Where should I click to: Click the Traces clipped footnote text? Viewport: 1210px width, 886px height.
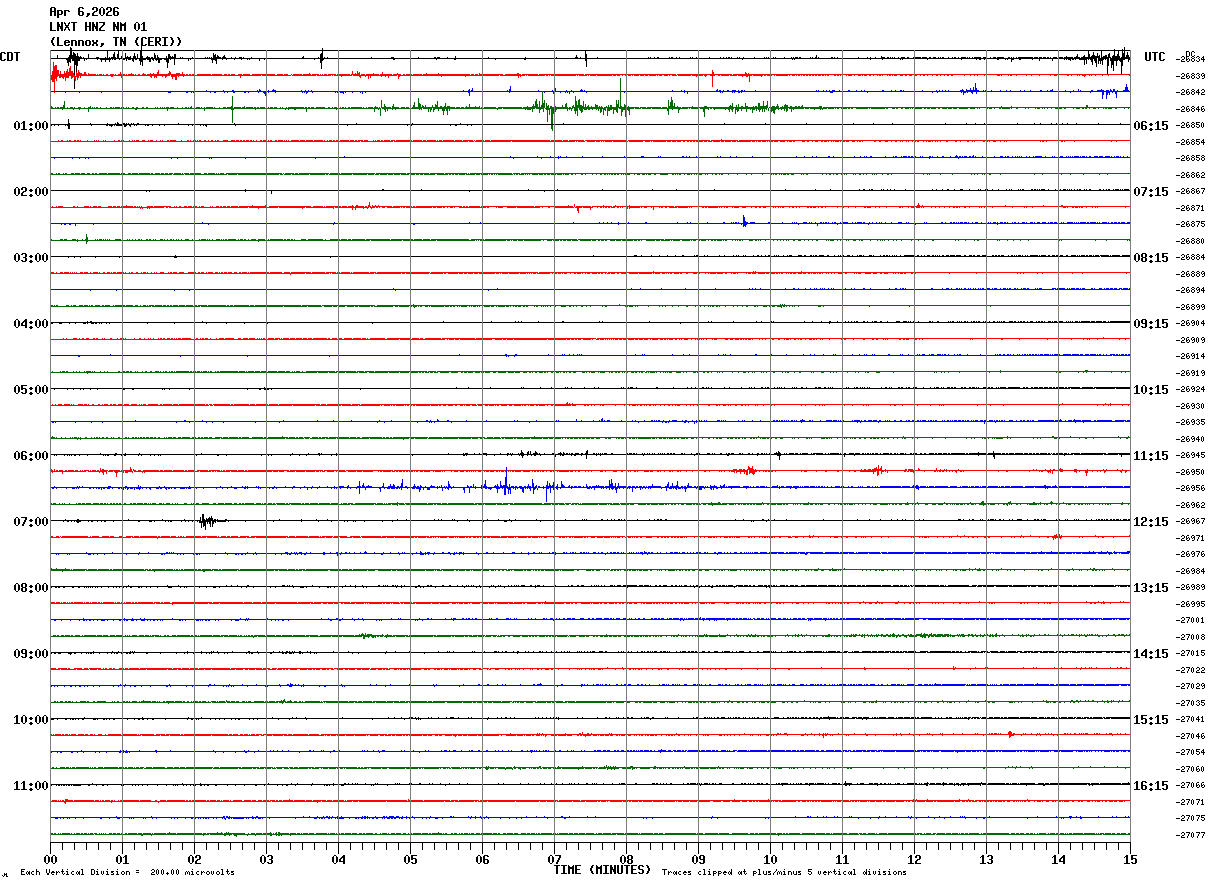coord(784,873)
